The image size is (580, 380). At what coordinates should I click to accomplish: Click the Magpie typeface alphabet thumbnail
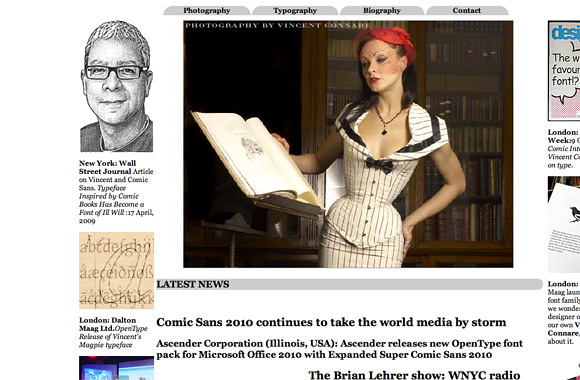point(117,270)
